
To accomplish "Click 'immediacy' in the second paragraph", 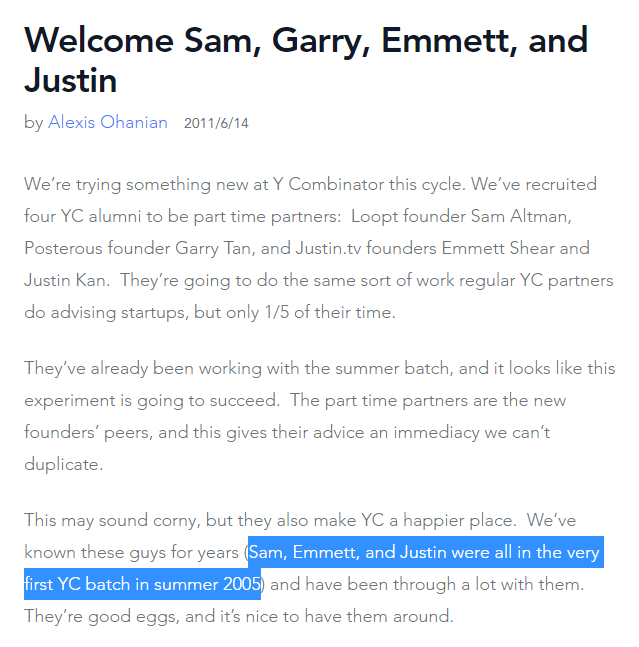I will tap(436, 432).
